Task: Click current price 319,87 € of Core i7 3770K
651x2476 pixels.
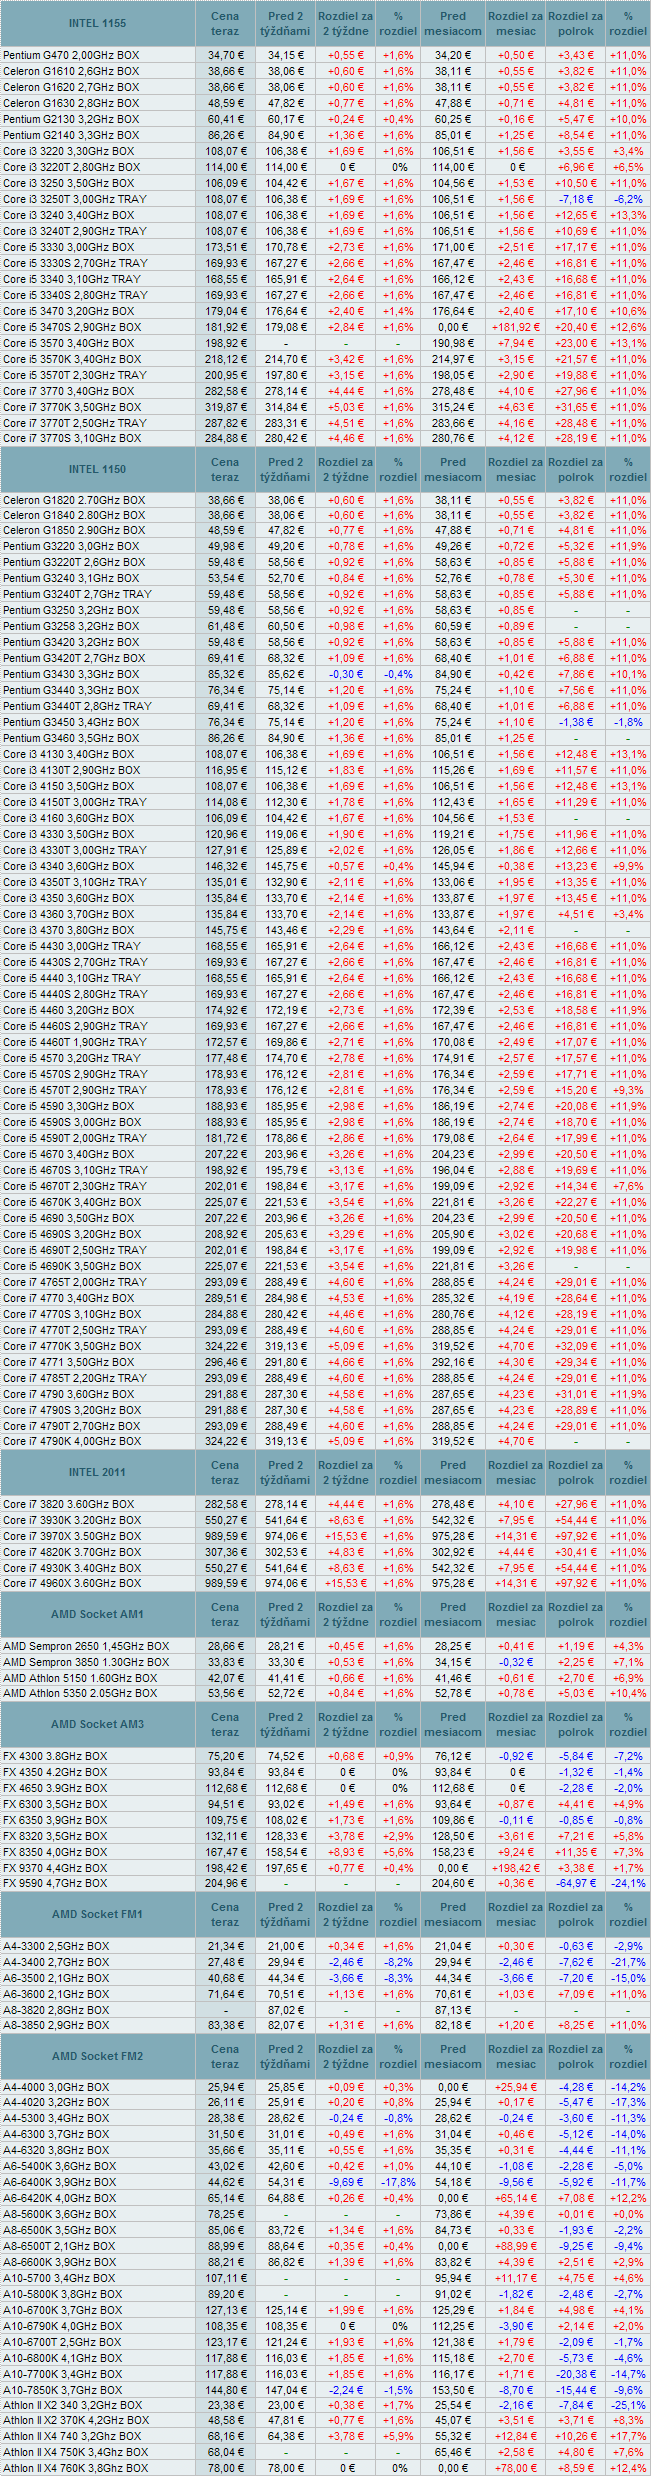Action: pos(225,407)
